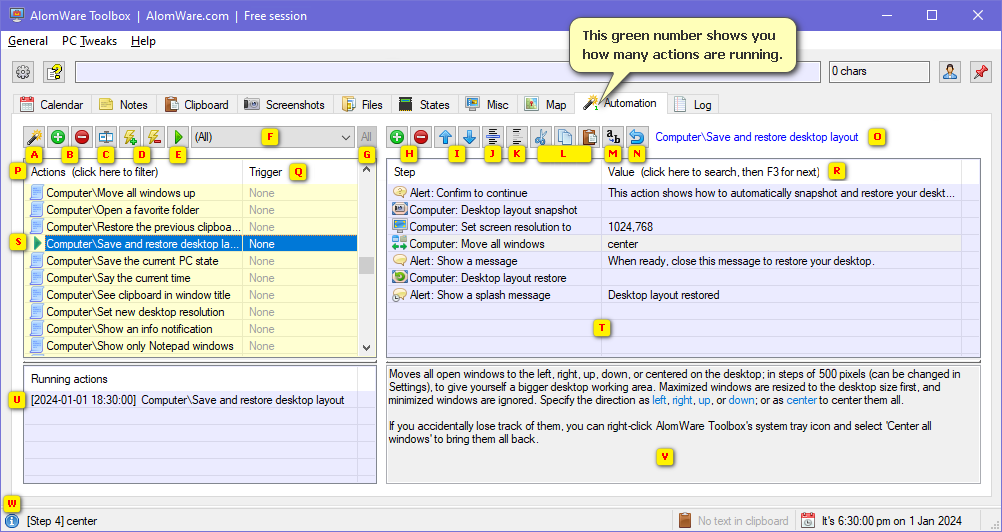1002x532 pixels.
Task: Delete the selected action with red minus
Action: (82, 137)
